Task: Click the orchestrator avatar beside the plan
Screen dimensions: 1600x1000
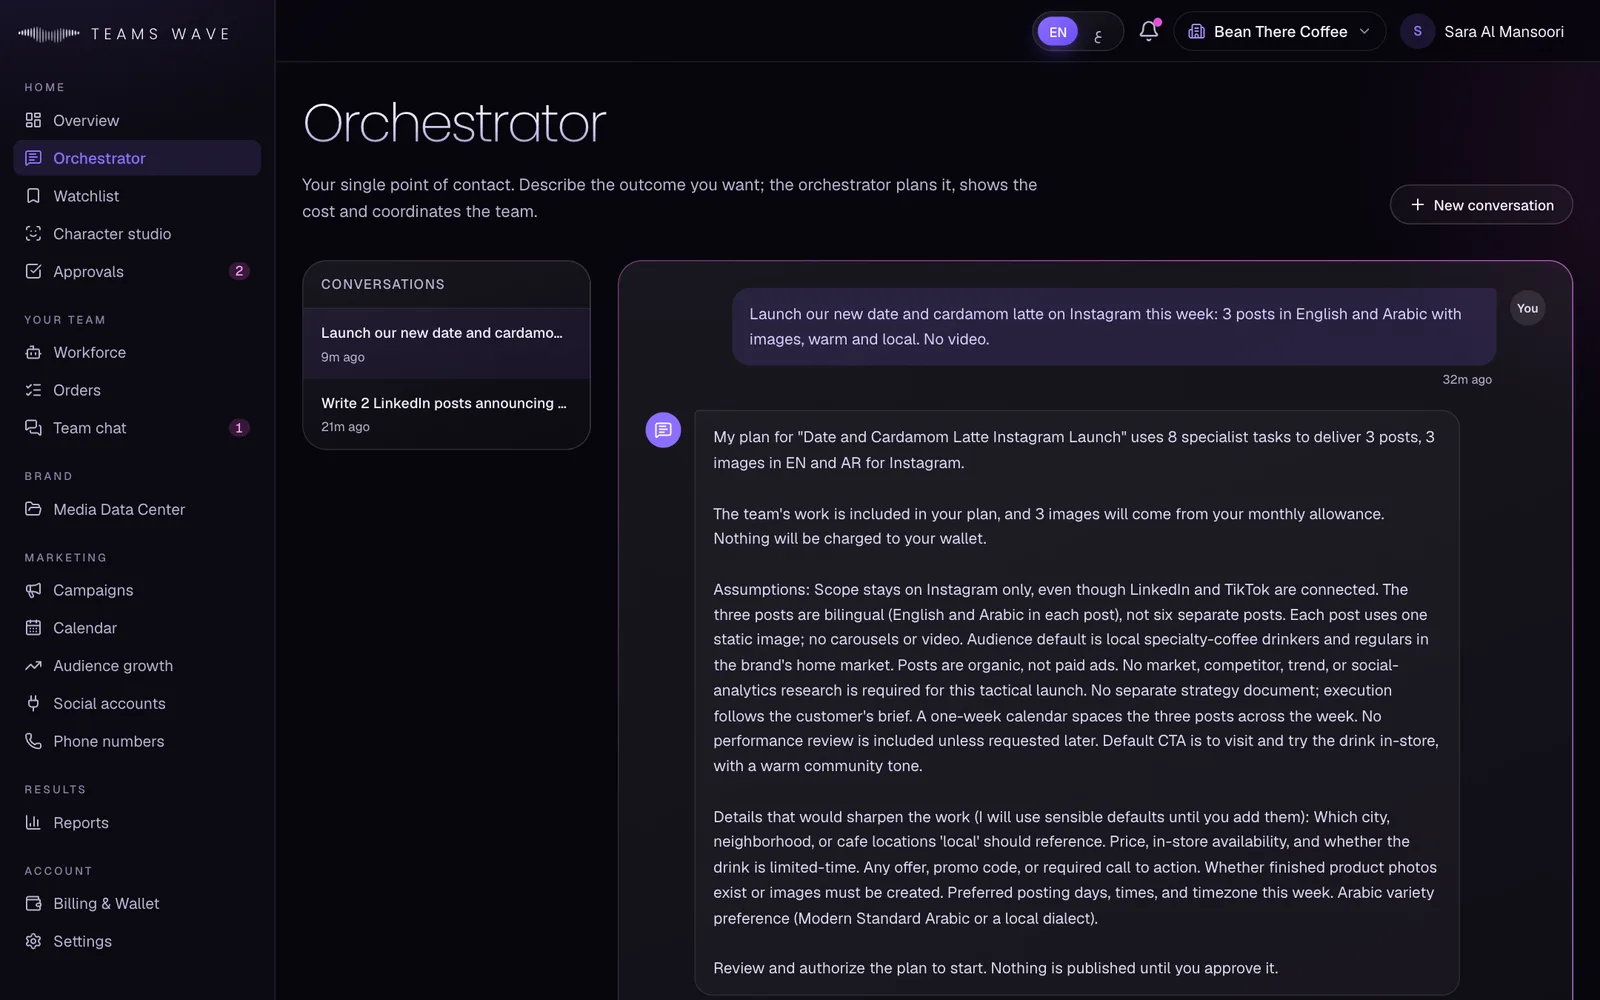Action: [663, 430]
